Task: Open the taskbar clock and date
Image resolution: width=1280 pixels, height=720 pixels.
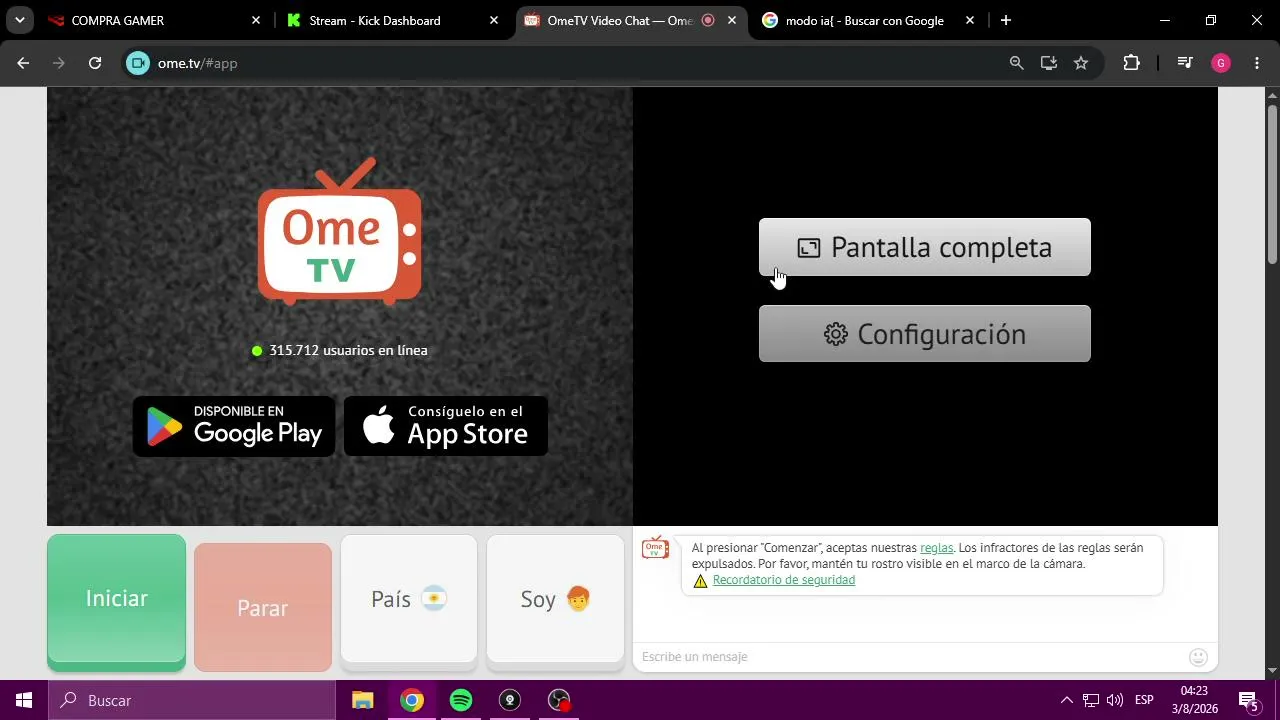Action: pyautogui.click(x=1194, y=700)
